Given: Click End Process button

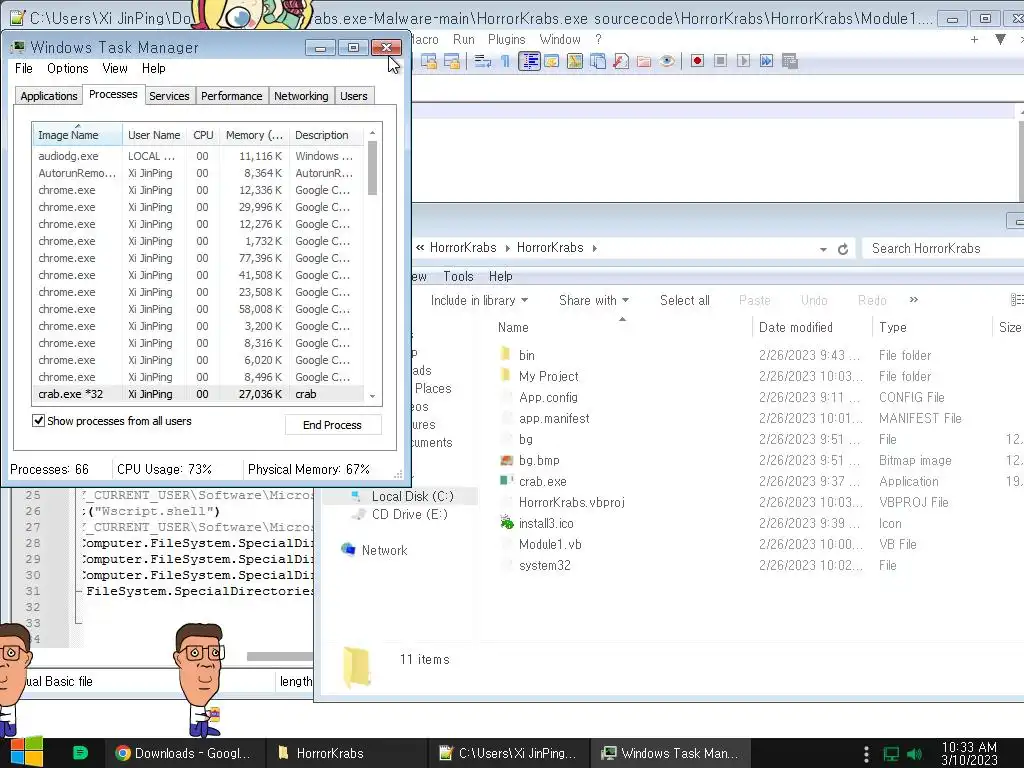Looking at the screenshot, I should click(x=332, y=425).
